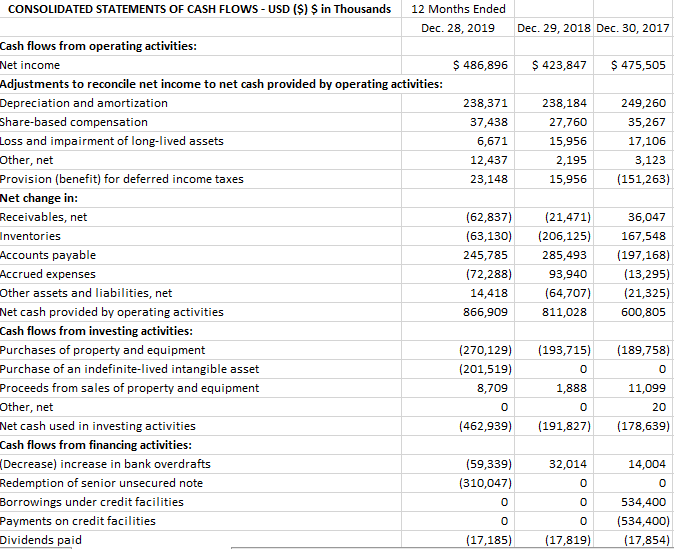Click the 'Net change in:' heading cell
The width and height of the screenshot is (674, 549).
pyautogui.click(x=39, y=198)
